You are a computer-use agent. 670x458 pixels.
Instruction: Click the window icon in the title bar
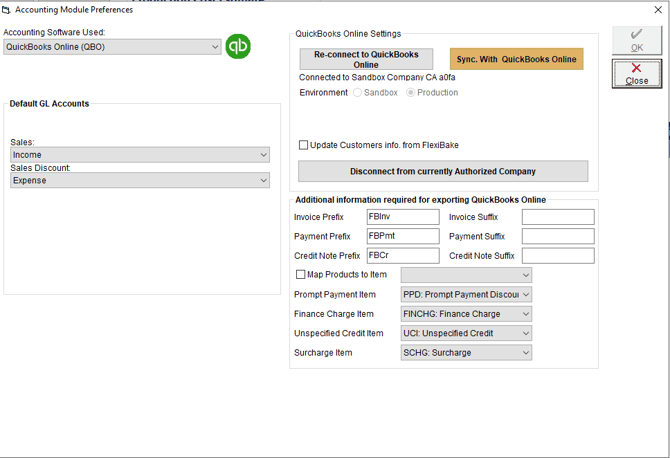6,10
